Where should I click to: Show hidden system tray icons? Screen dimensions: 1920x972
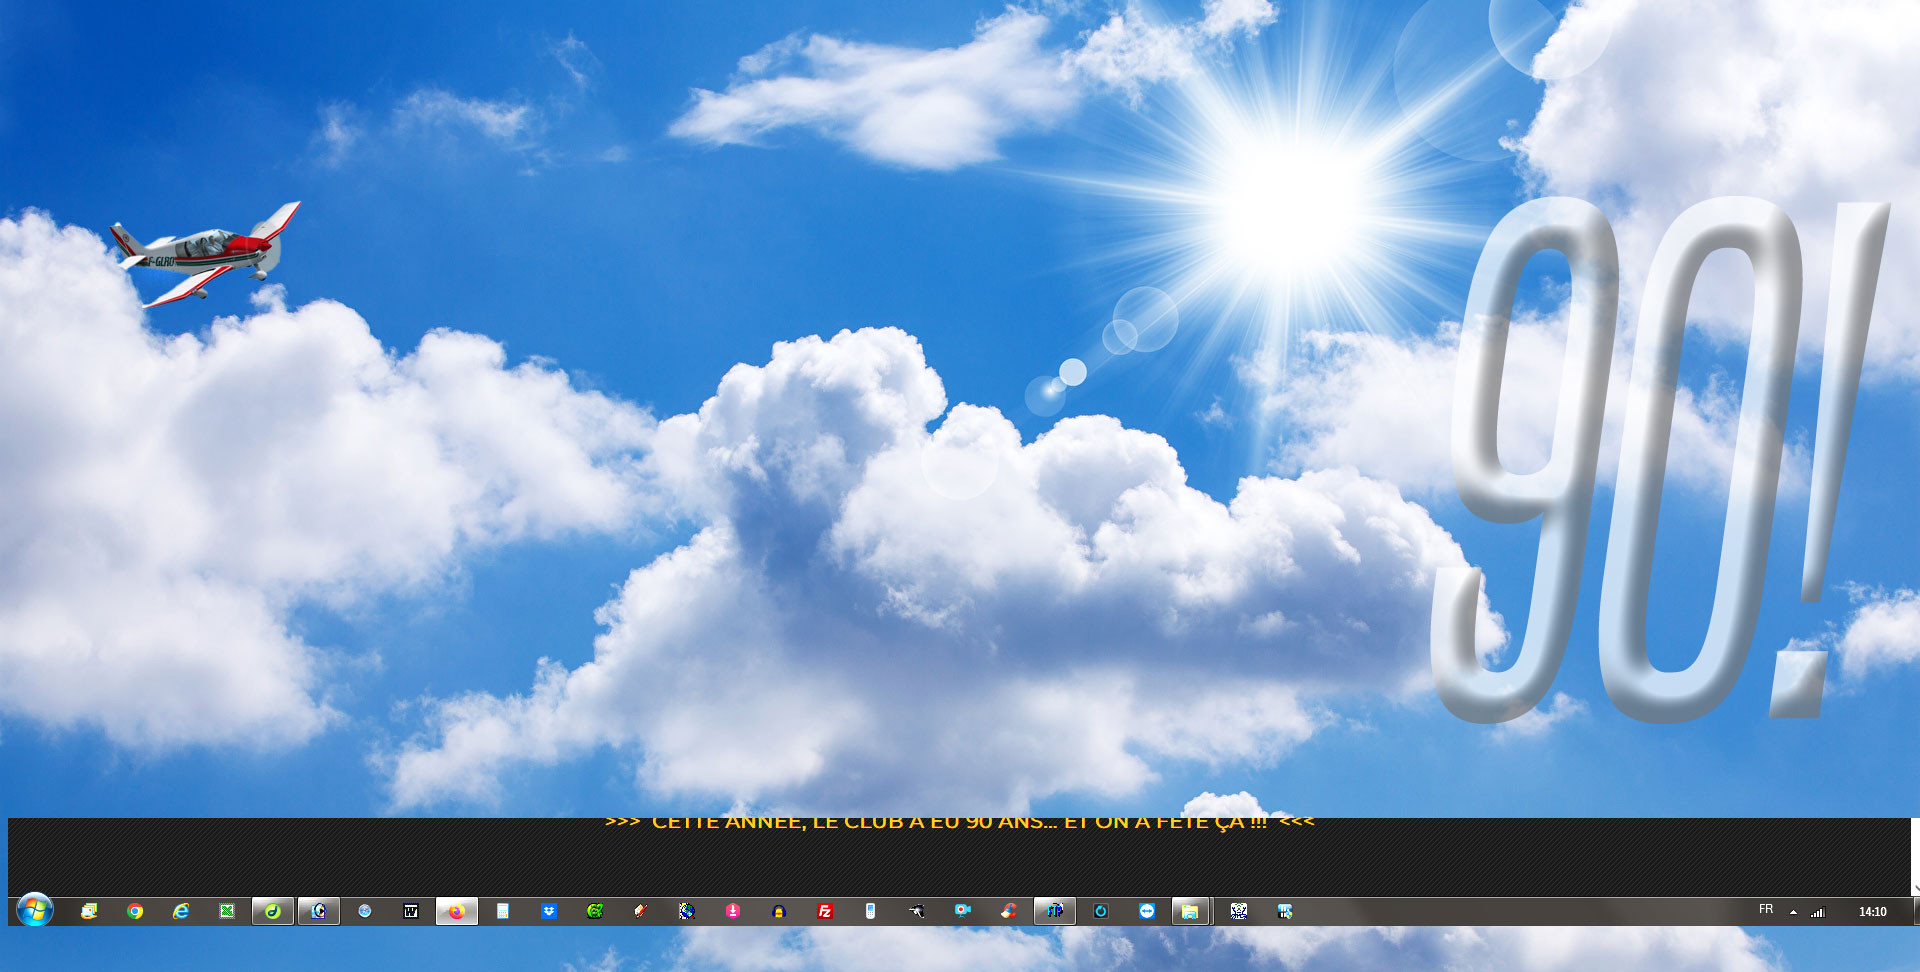1793,912
